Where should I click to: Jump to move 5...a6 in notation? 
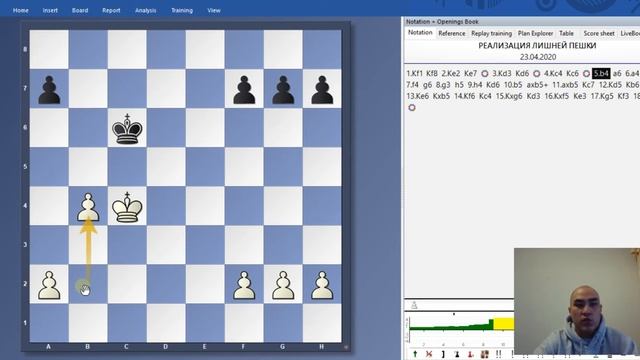click(x=617, y=73)
